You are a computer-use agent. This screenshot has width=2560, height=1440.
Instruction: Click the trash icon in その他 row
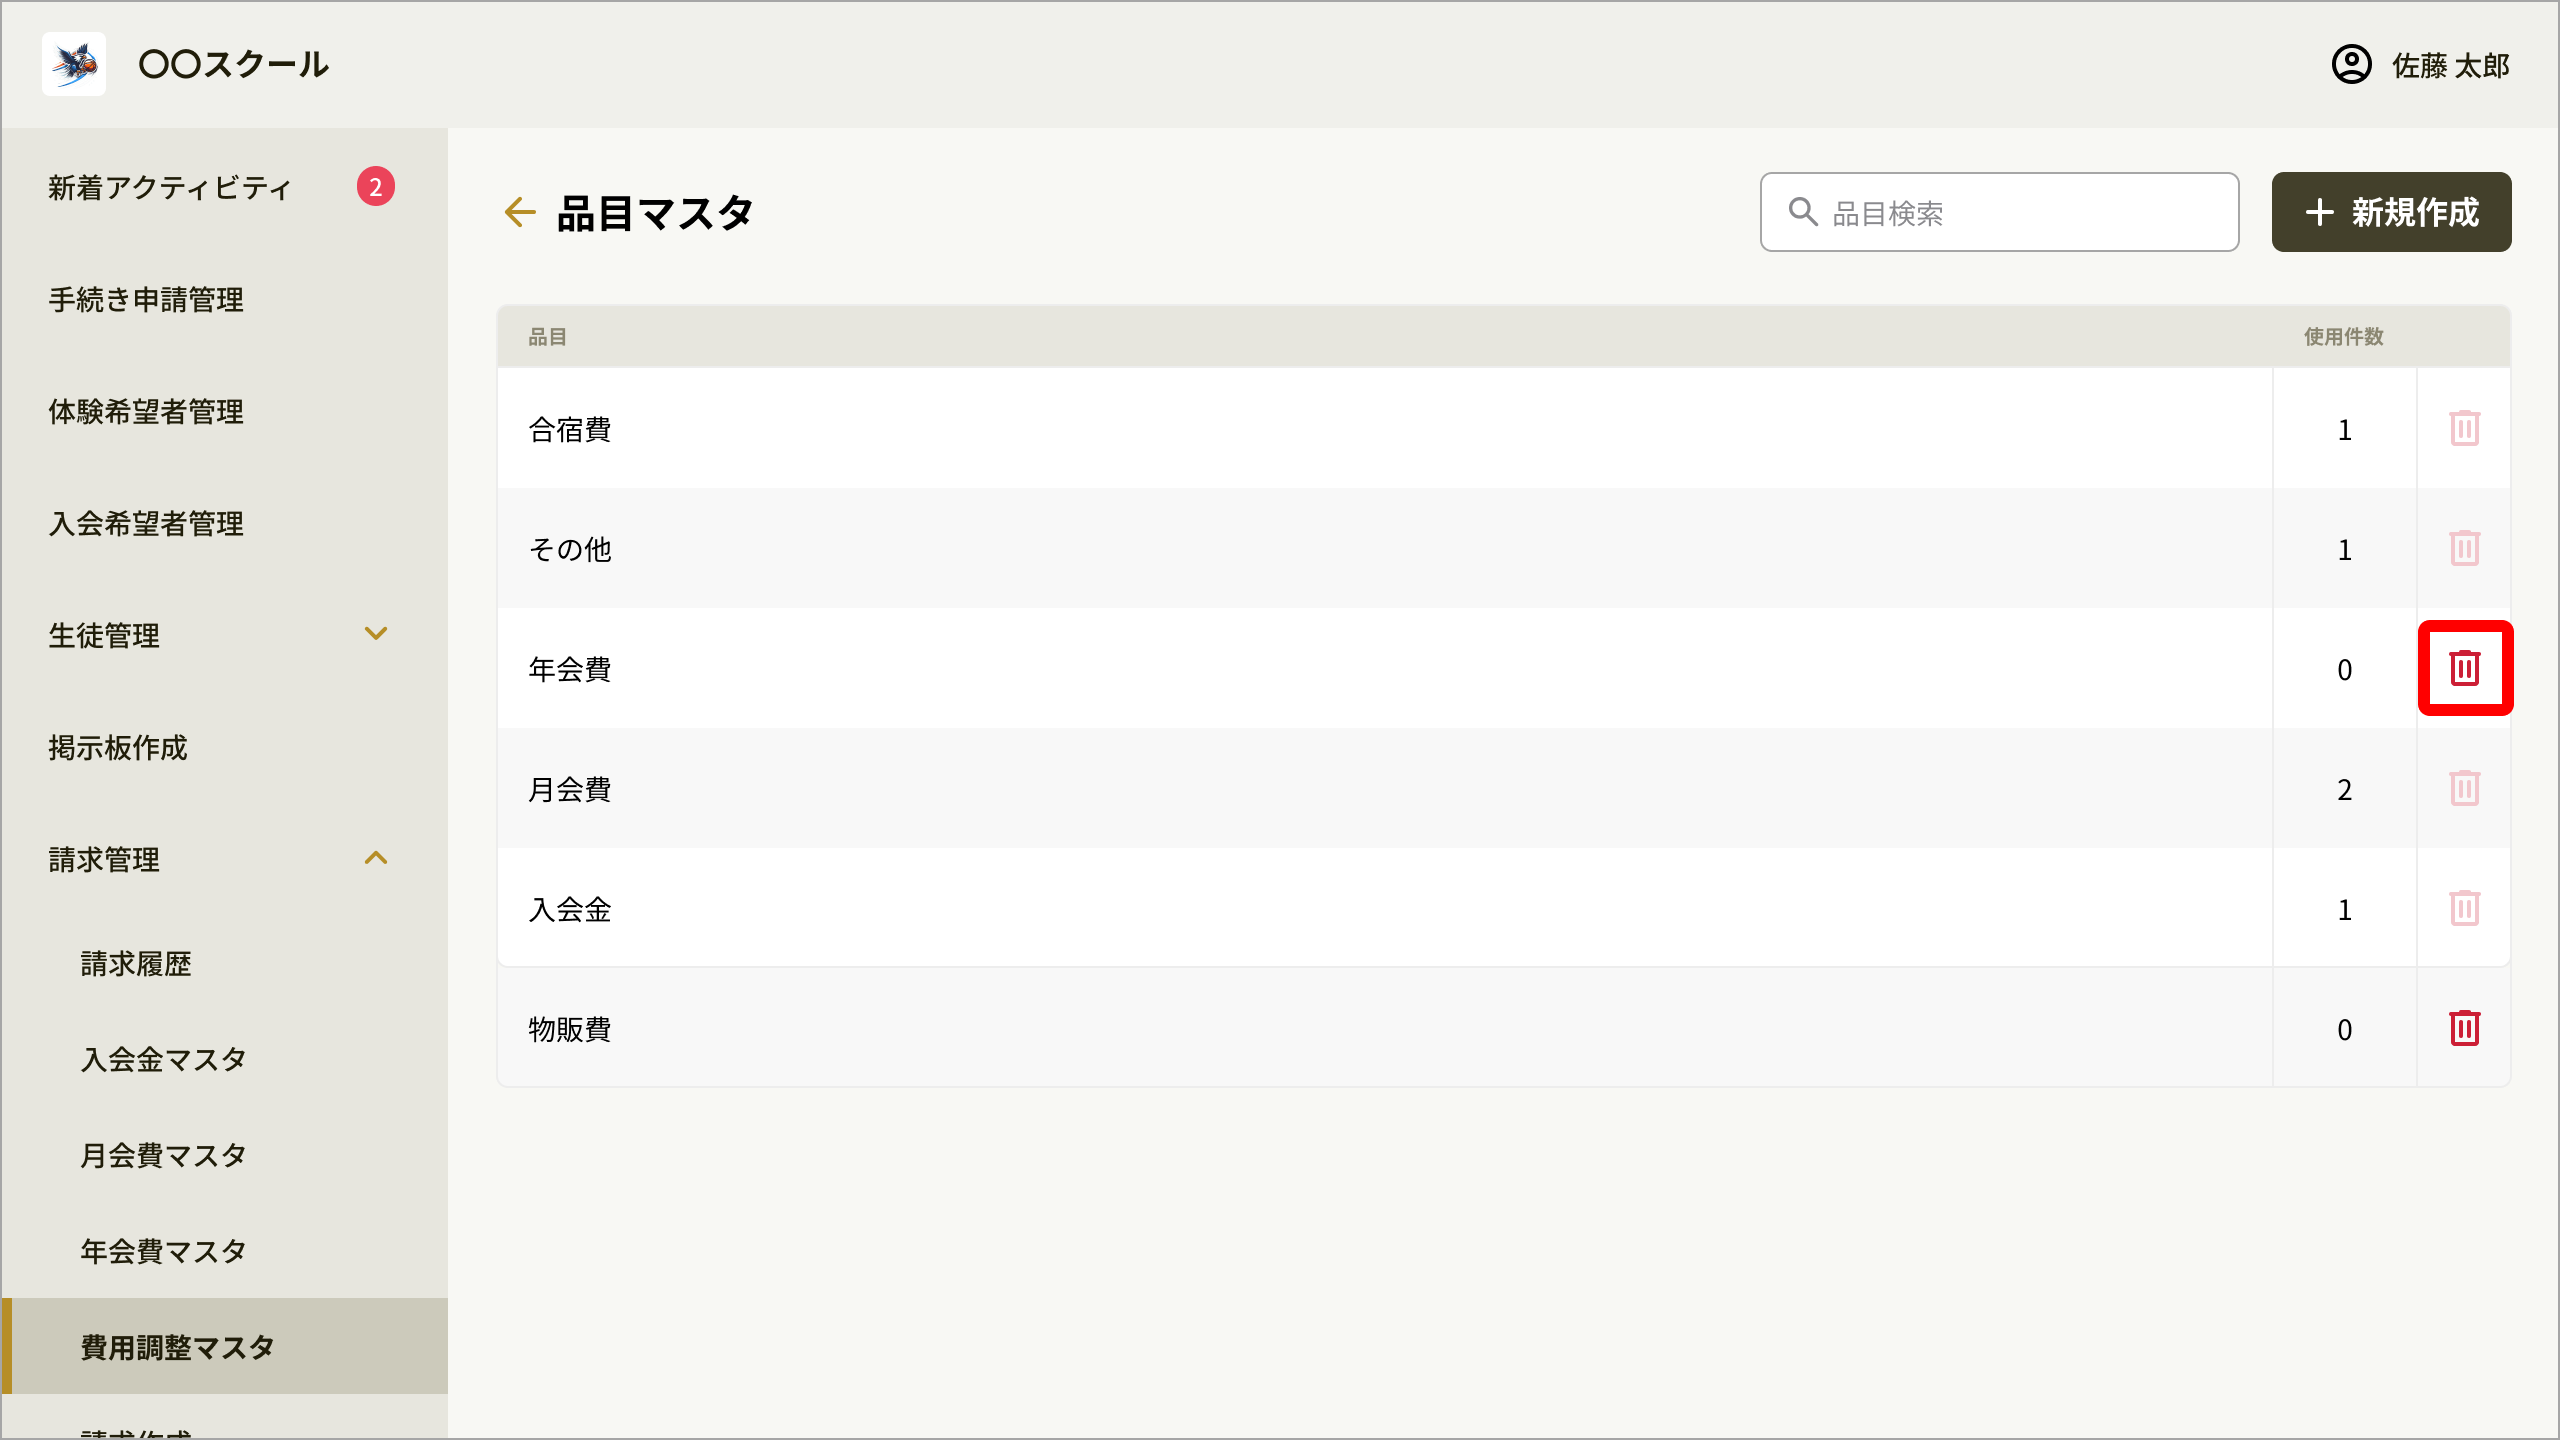pos(2464,548)
